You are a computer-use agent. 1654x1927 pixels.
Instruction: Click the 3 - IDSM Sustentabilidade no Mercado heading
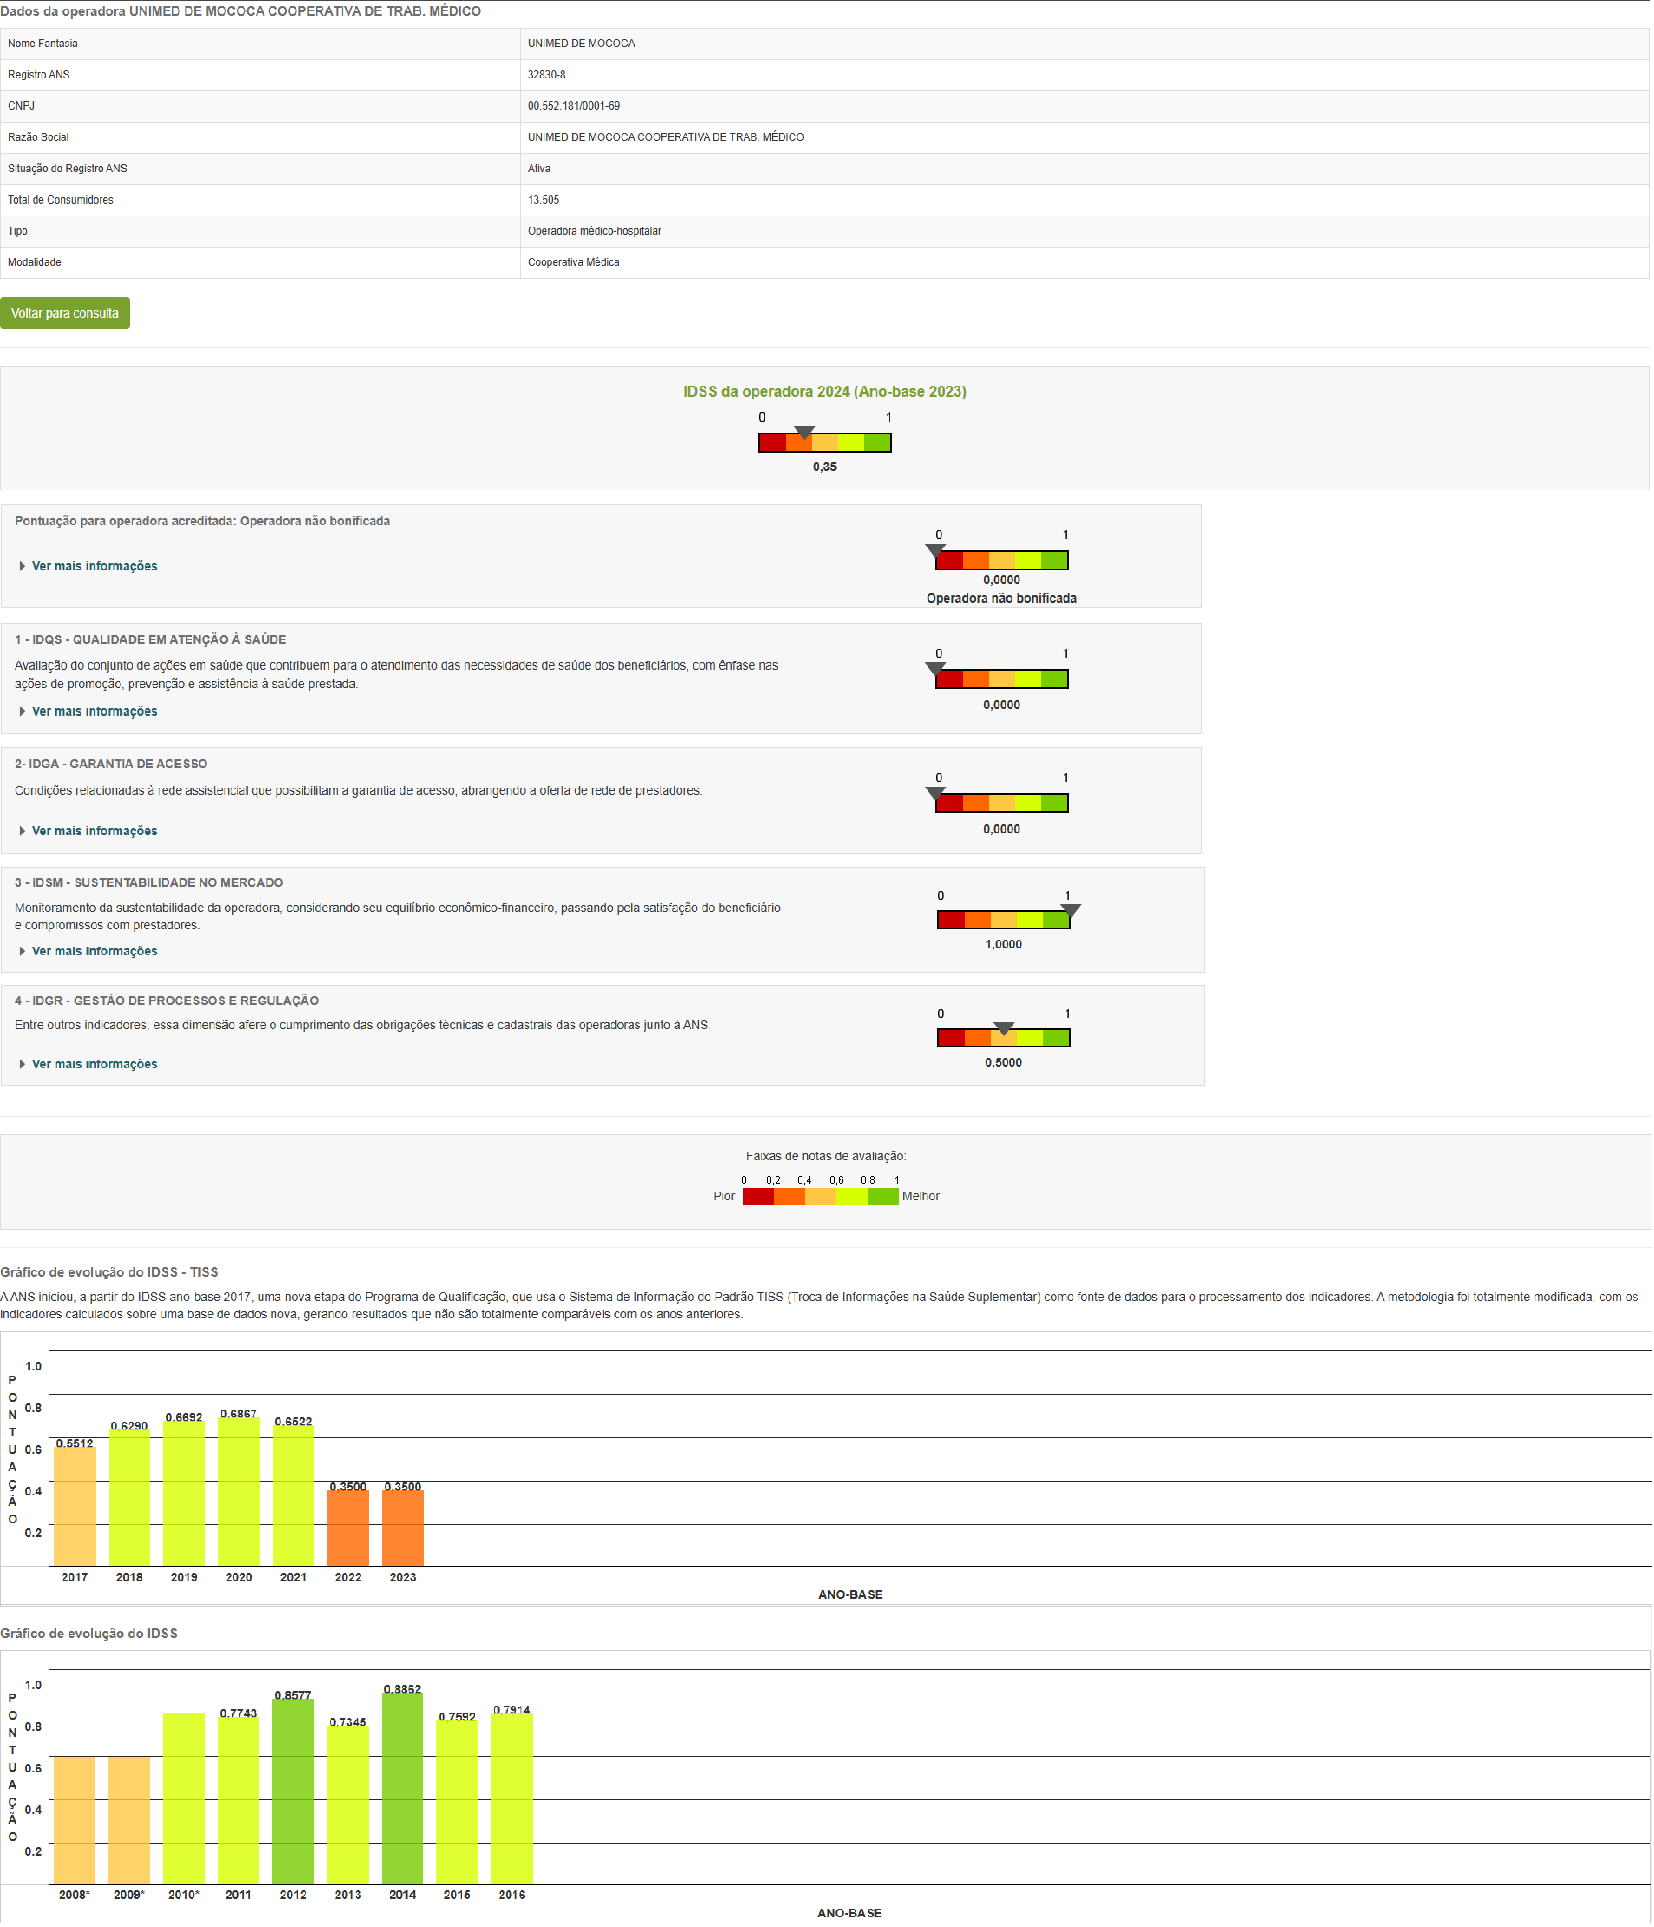[x=149, y=883]
